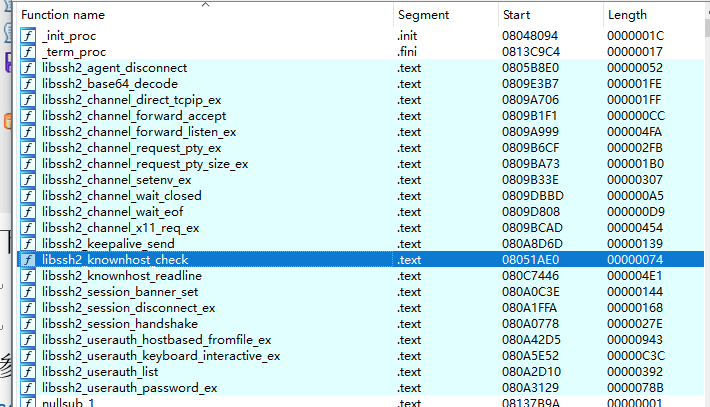Select libssh2_session_handshake function name

pyautogui.click(x=120, y=324)
